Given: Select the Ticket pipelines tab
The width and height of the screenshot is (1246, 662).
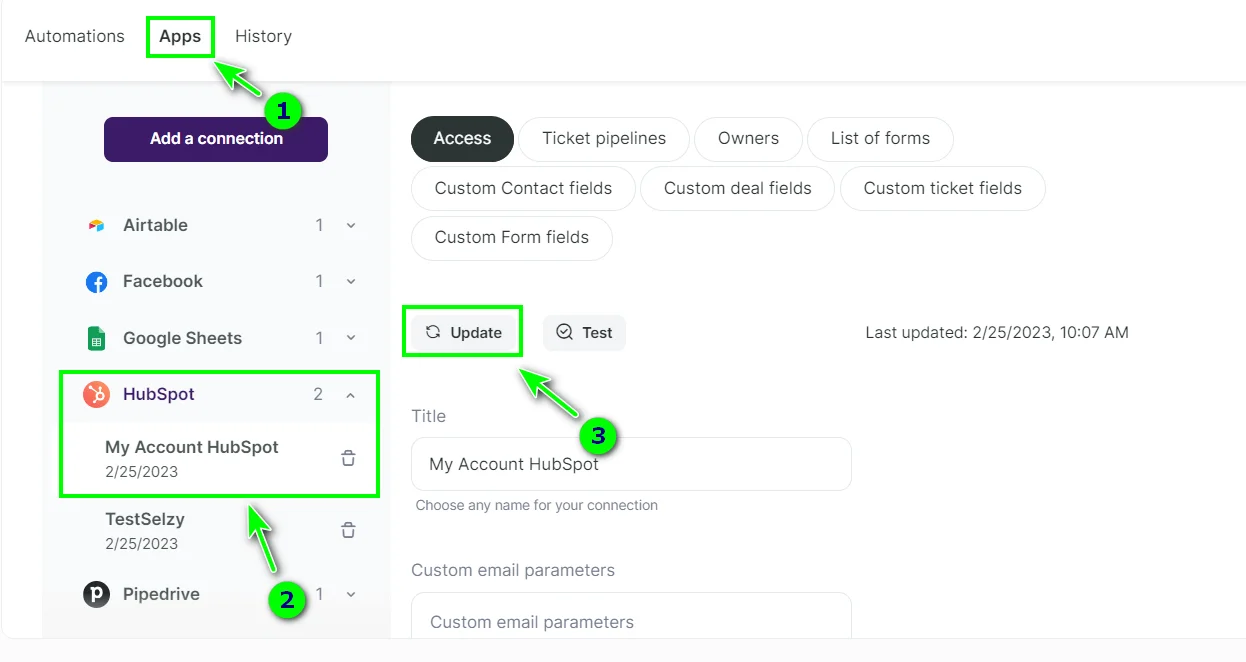Looking at the screenshot, I should pyautogui.click(x=603, y=139).
